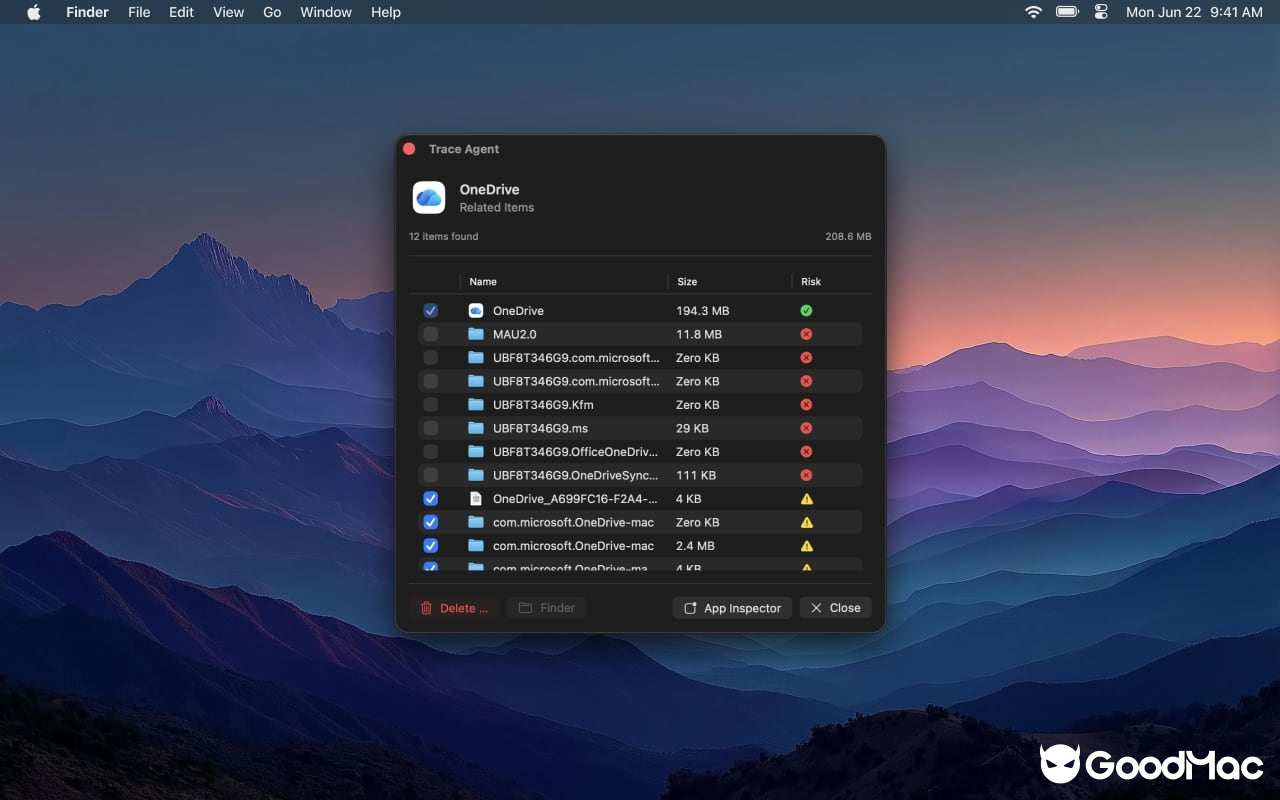Click the UBF8T346G9.Kfm folder icon

click(x=476, y=405)
